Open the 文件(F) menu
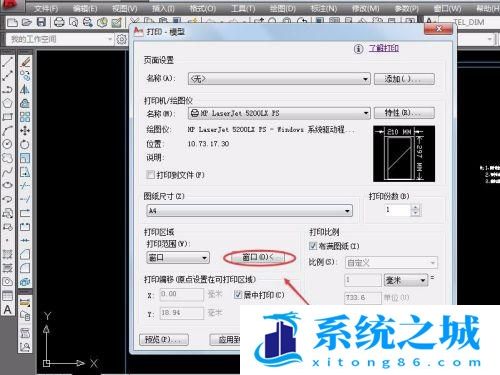Screen dimensions: 500x375 coord(46,8)
